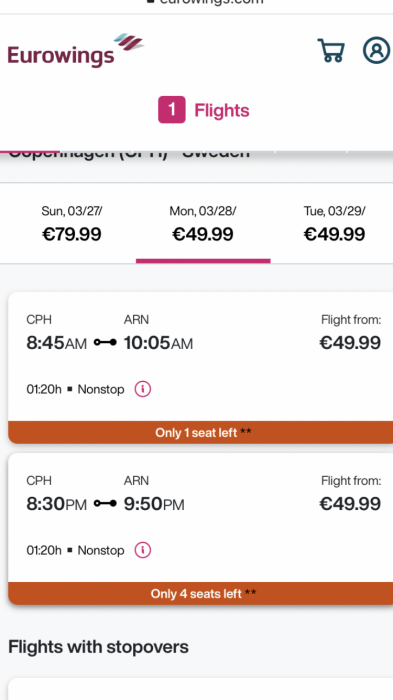The image size is (393, 700).
Task: Click the €49.99 price of morning flight
Action: click(x=350, y=343)
